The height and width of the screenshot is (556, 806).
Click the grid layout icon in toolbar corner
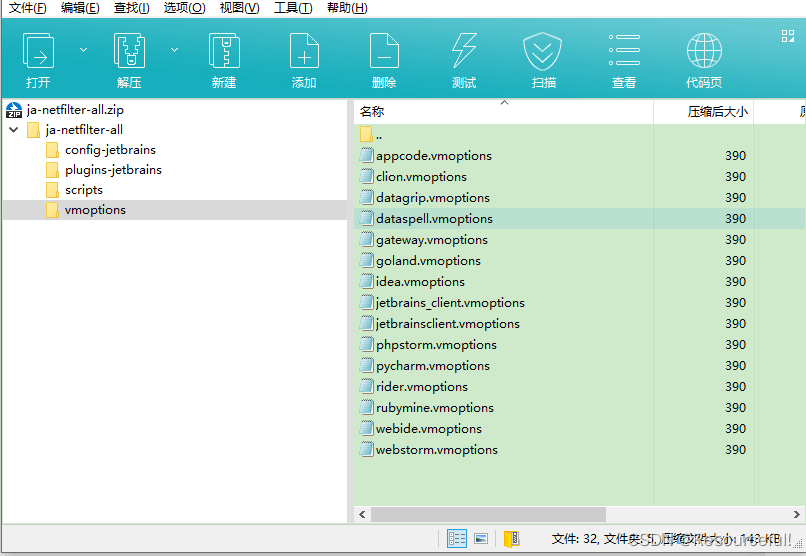pyautogui.click(x=787, y=36)
